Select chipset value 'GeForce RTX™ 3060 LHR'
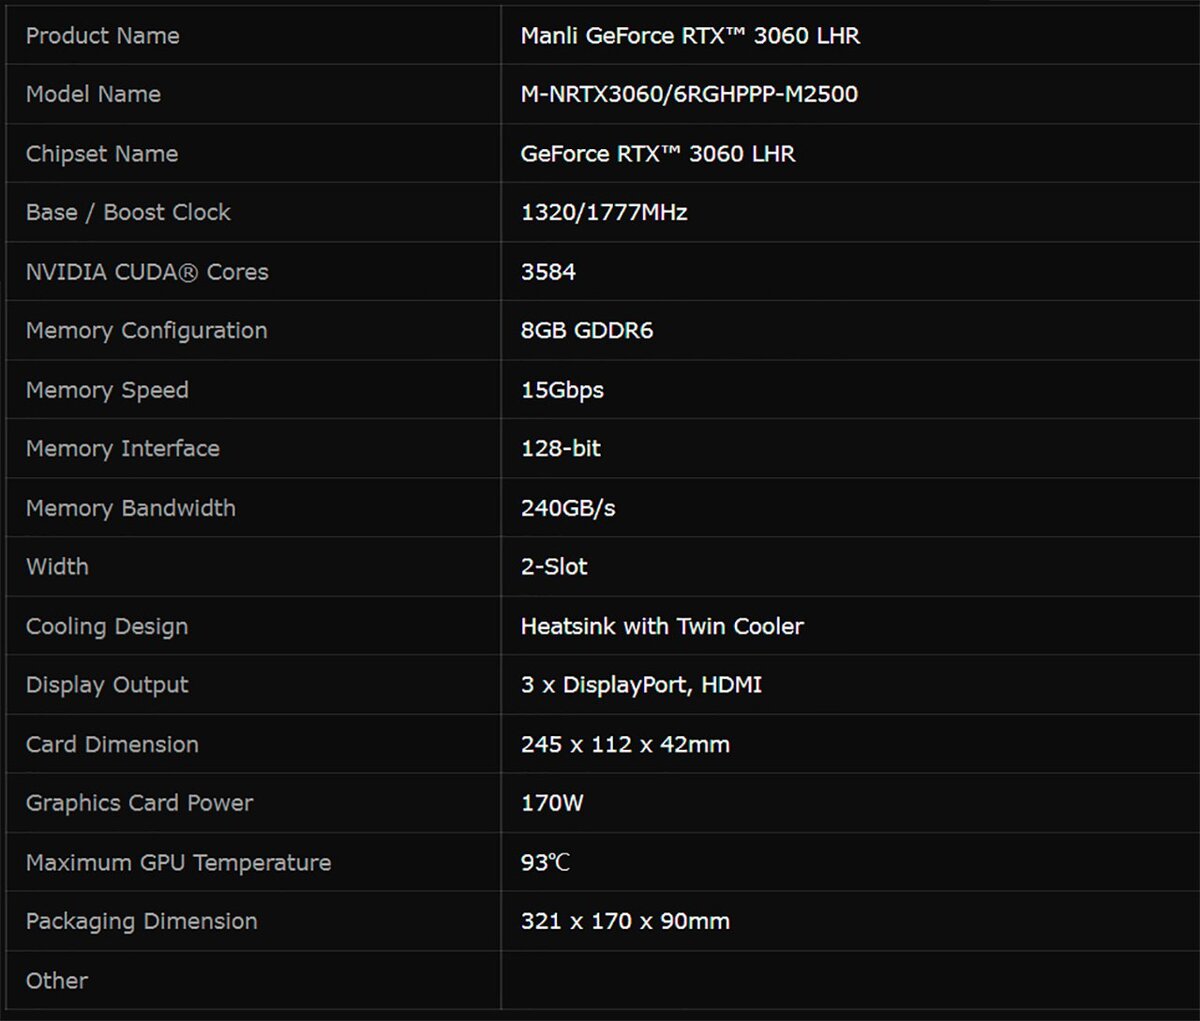Screen dimensions: 1200x1021 [658, 154]
